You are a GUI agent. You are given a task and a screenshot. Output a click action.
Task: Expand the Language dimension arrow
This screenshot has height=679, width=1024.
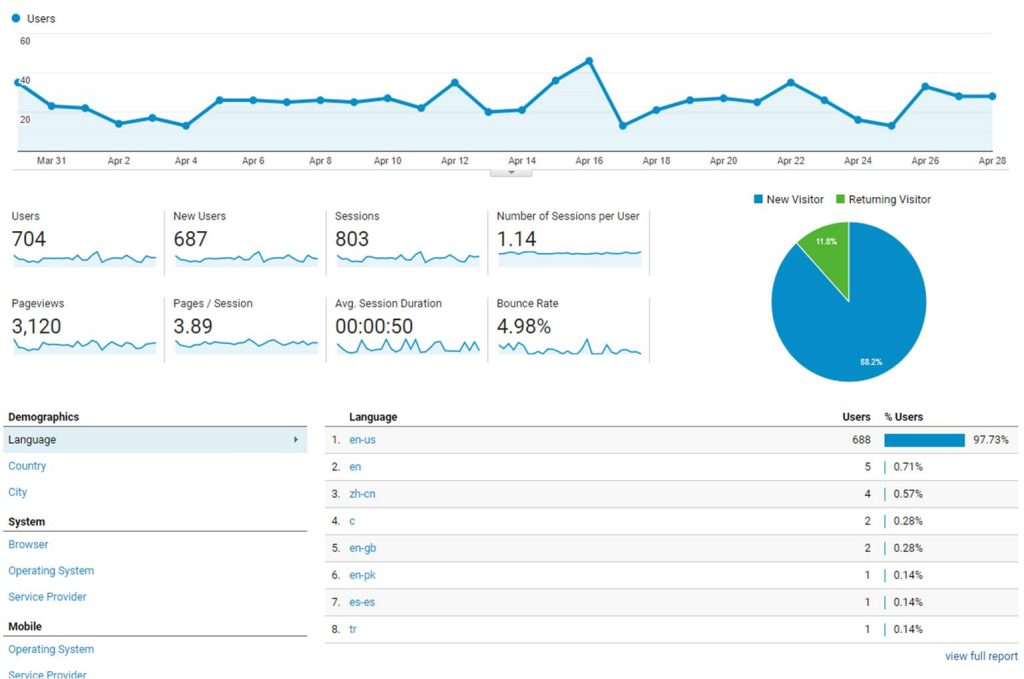click(x=295, y=440)
